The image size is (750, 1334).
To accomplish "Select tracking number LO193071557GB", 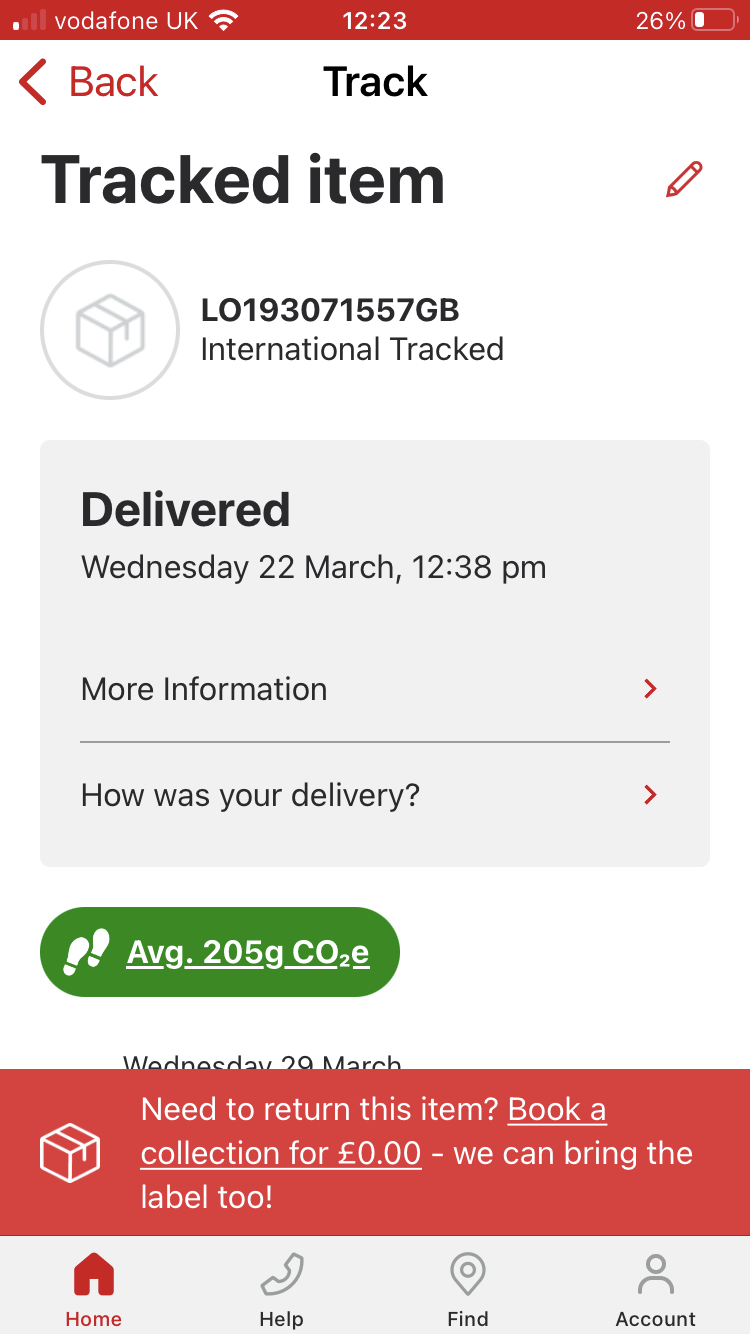I will click(330, 310).
